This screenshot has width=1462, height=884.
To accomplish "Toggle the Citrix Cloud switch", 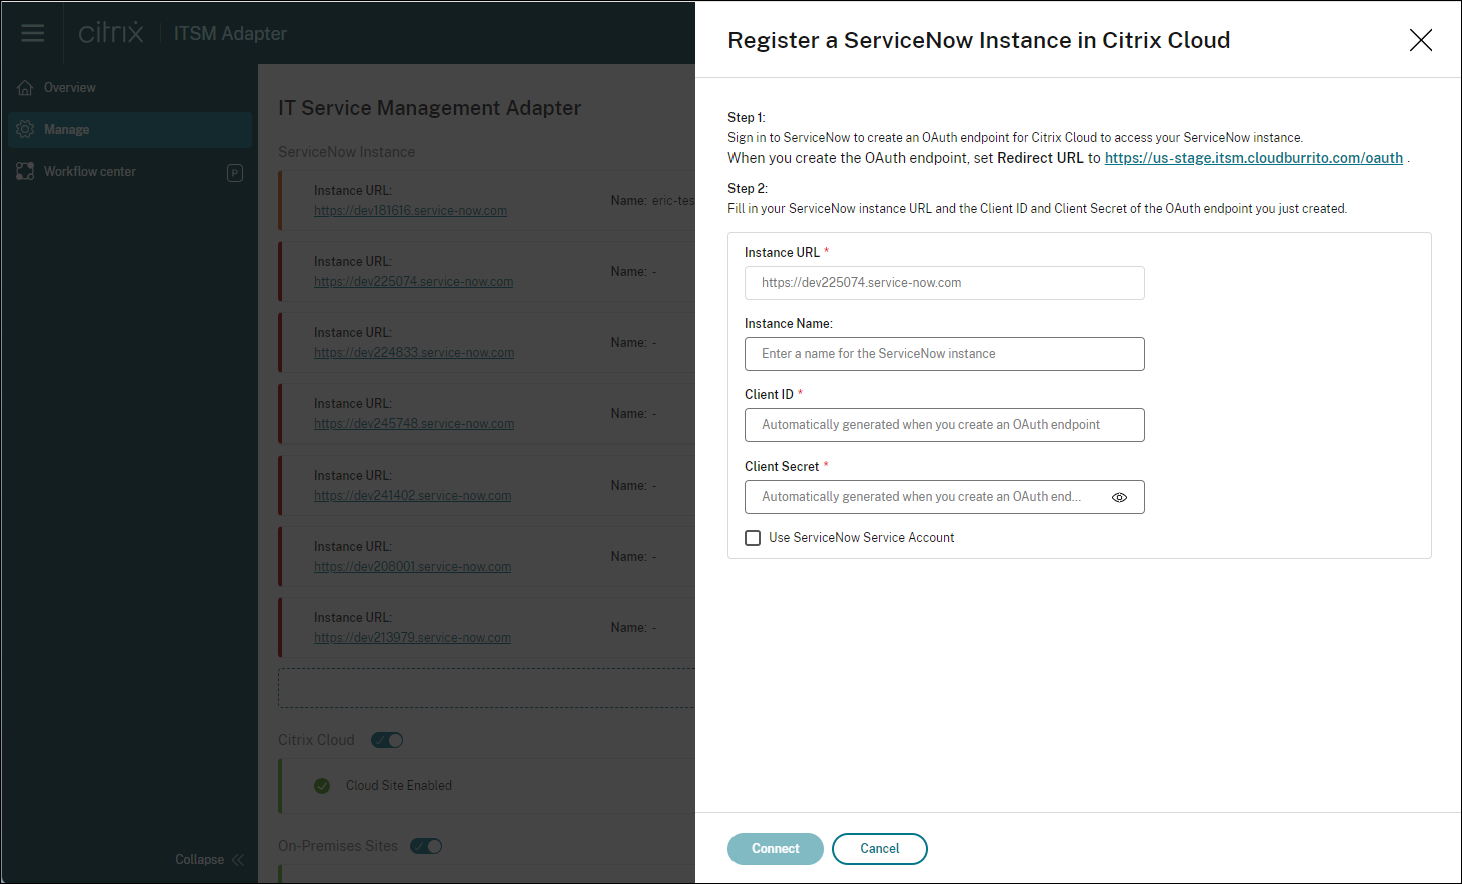I will click(x=387, y=740).
